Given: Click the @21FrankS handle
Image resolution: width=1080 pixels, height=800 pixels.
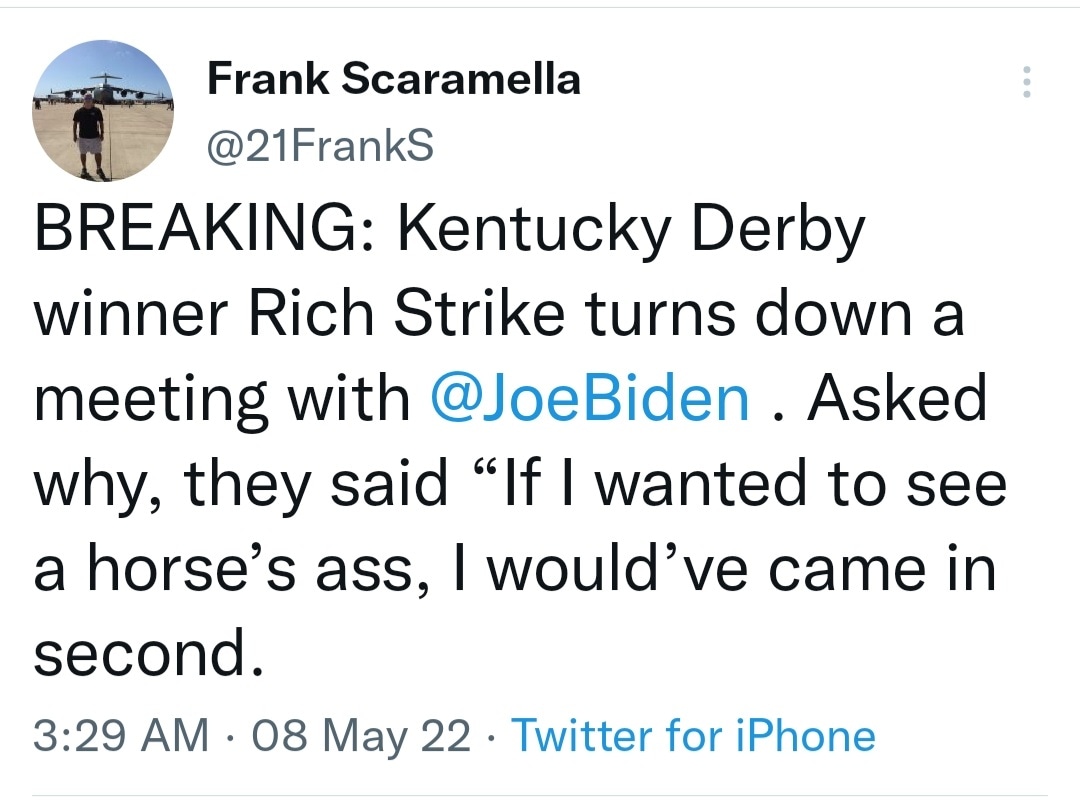Looking at the screenshot, I should (x=320, y=146).
